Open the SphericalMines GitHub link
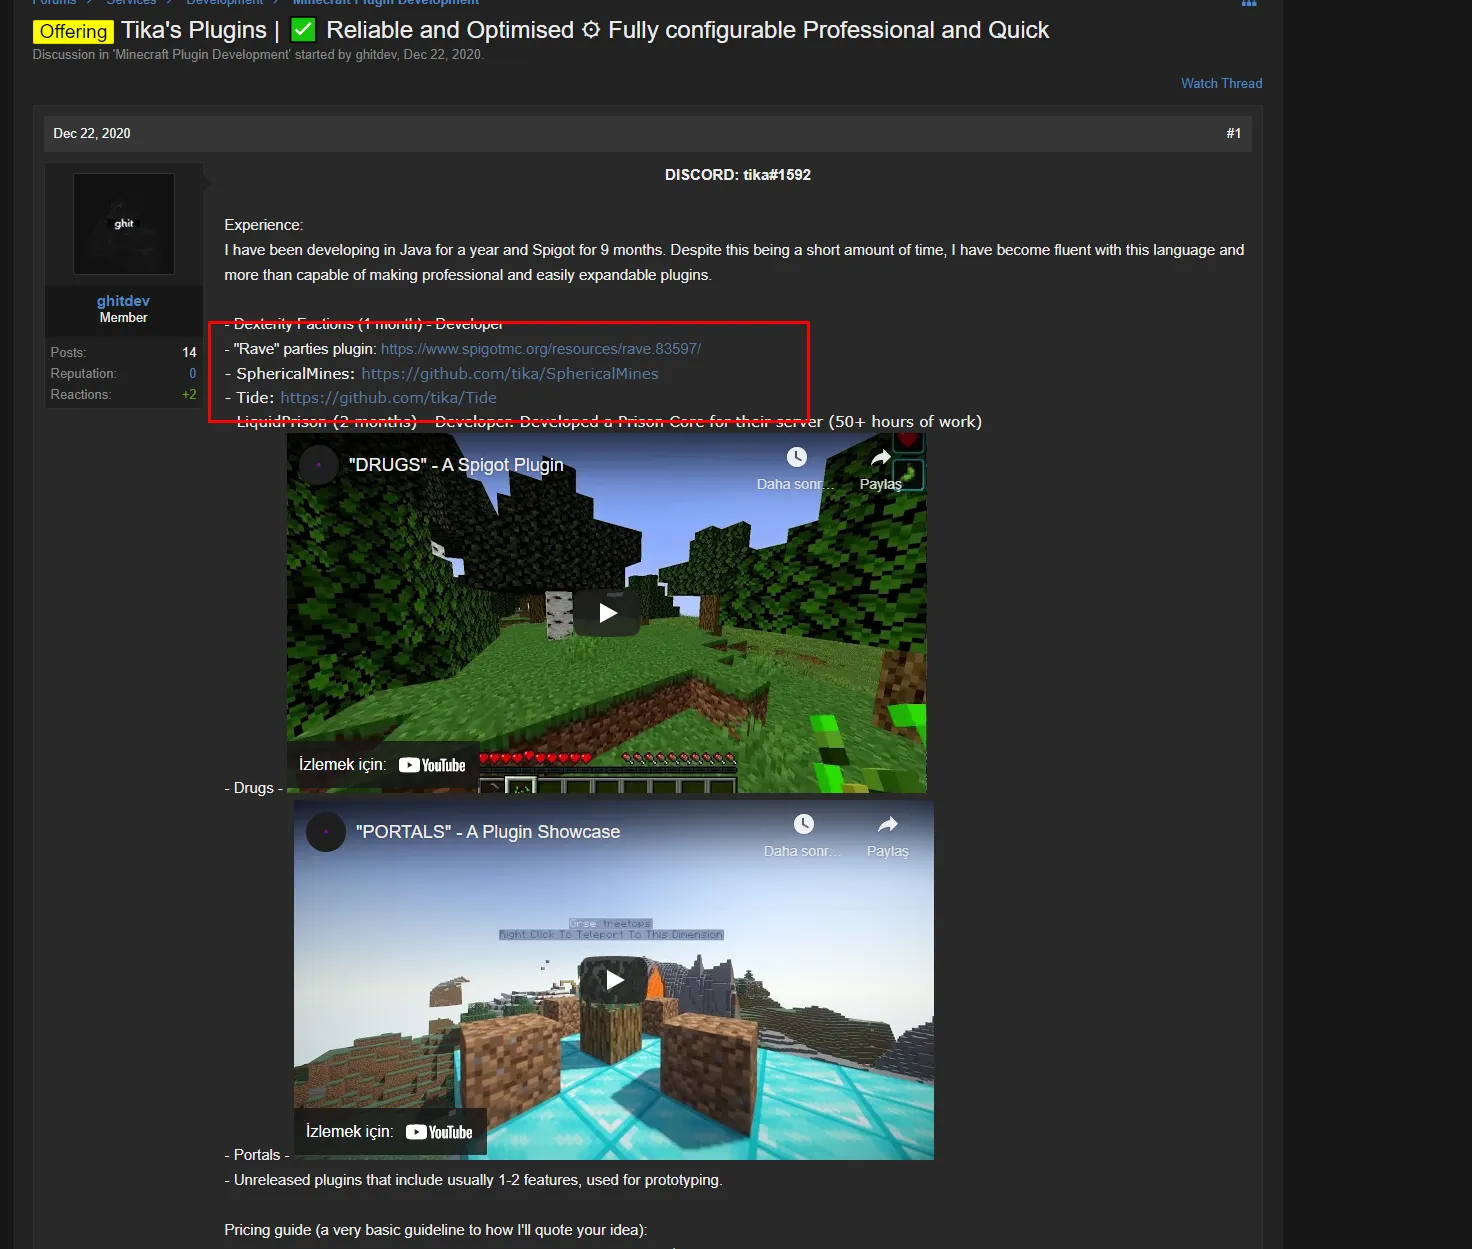The image size is (1472, 1249). (x=509, y=373)
